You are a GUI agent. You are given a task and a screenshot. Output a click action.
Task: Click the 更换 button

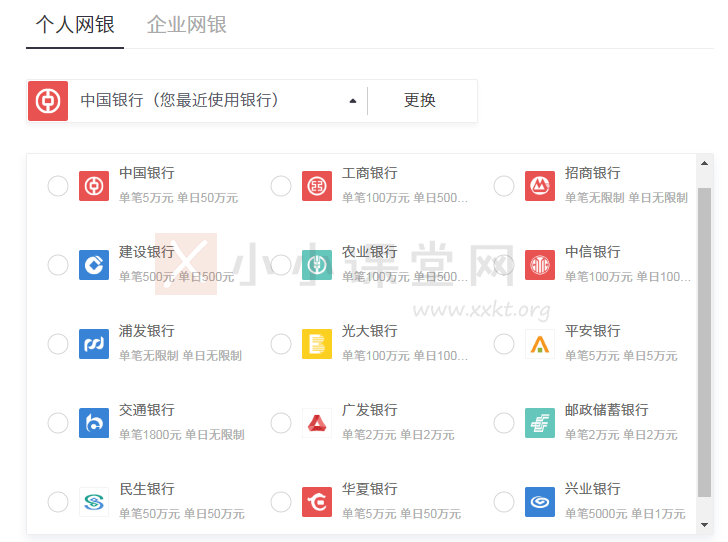coord(420,100)
